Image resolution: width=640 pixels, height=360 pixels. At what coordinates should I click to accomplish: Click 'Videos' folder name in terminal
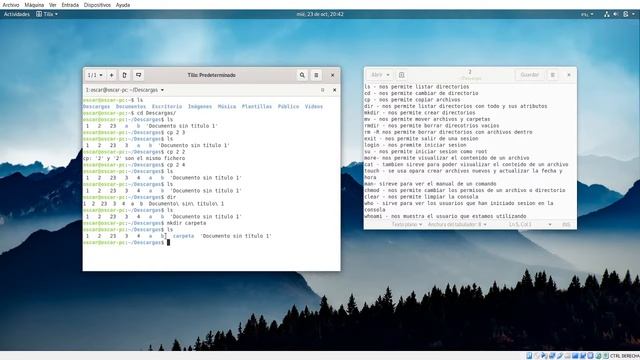pos(313,107)
